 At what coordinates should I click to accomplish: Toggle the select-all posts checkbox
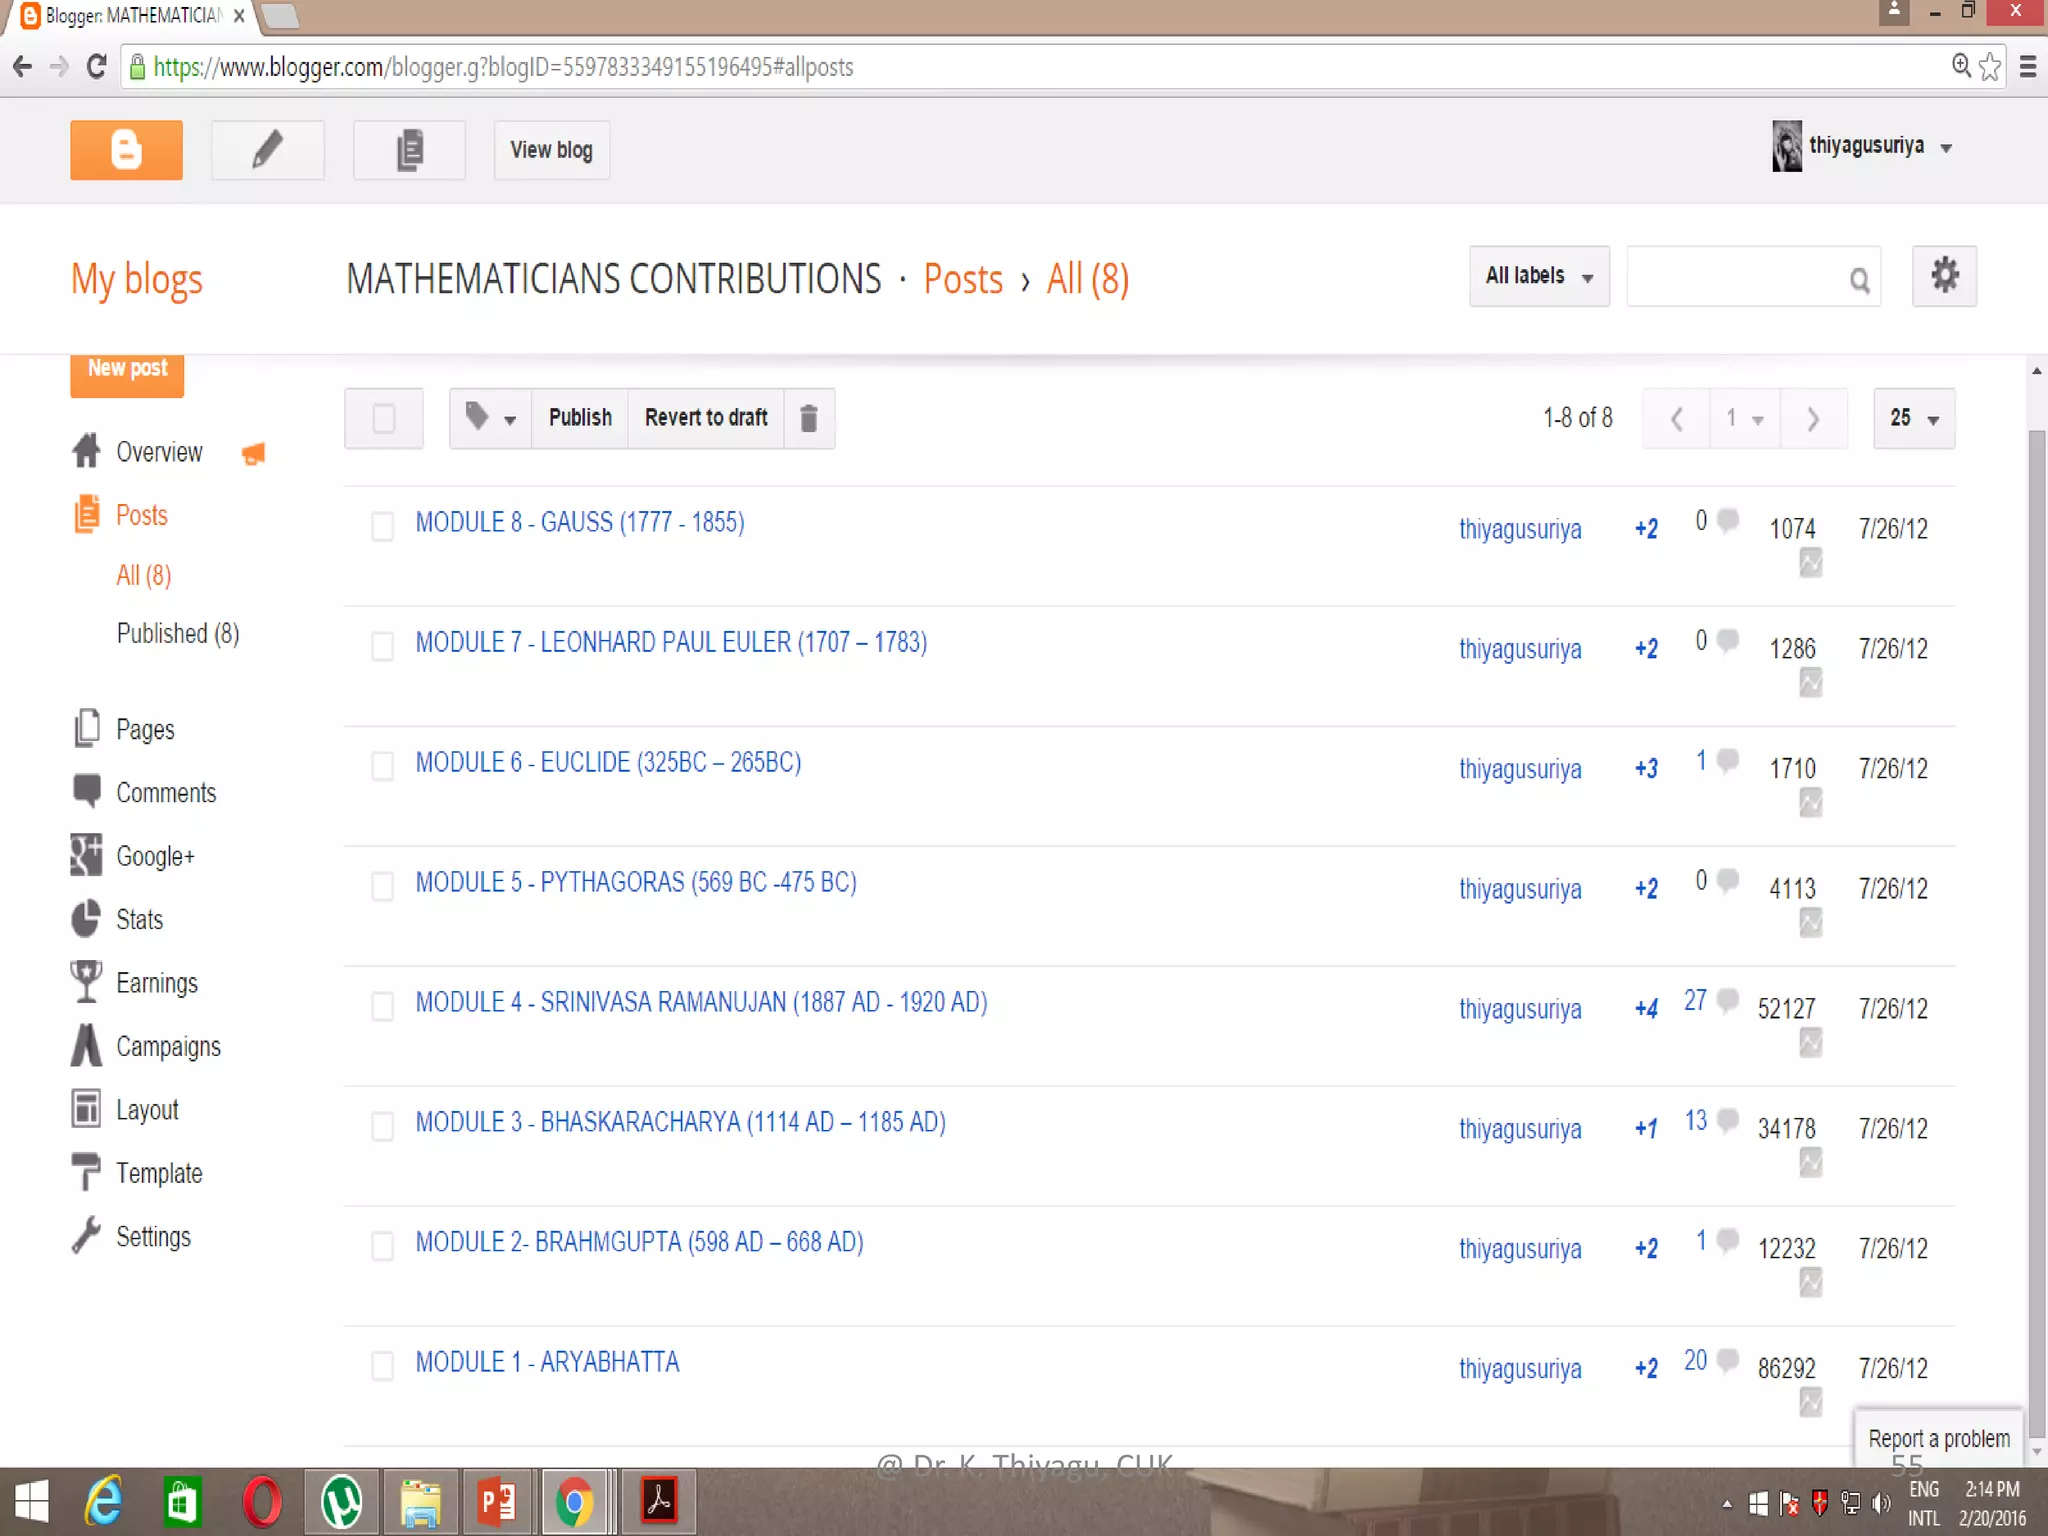point(384,418)
